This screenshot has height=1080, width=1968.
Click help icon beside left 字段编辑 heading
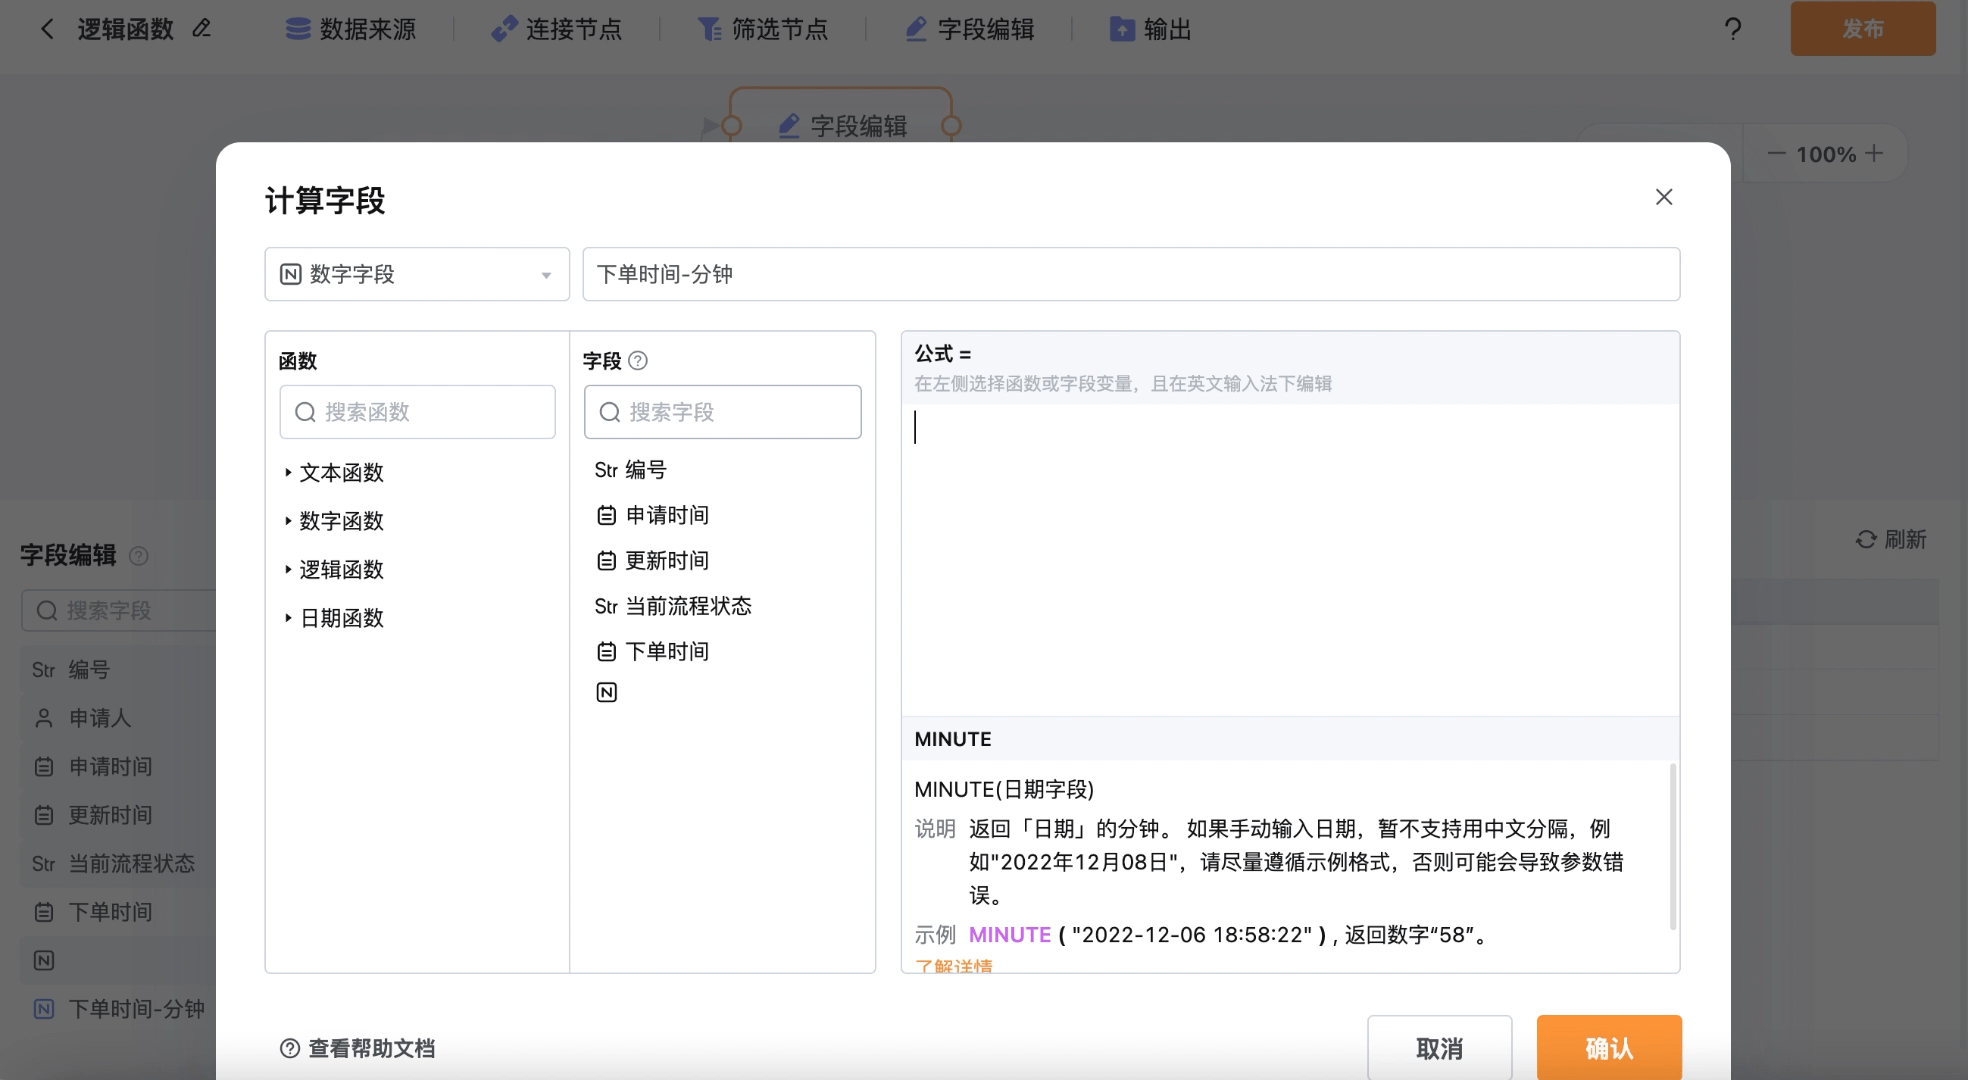point(139,556)
